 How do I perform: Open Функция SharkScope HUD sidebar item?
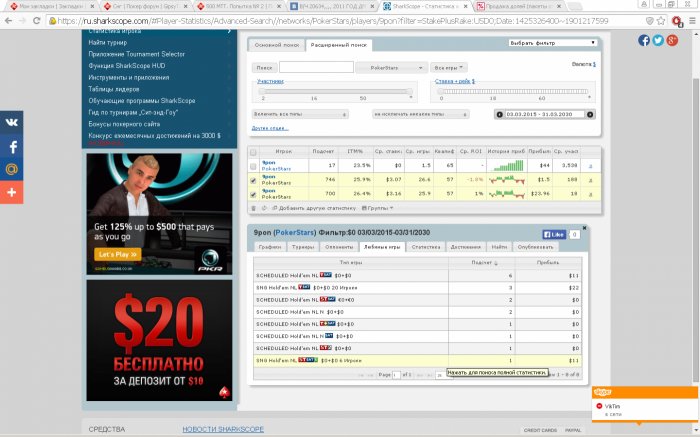coord(127,66)
